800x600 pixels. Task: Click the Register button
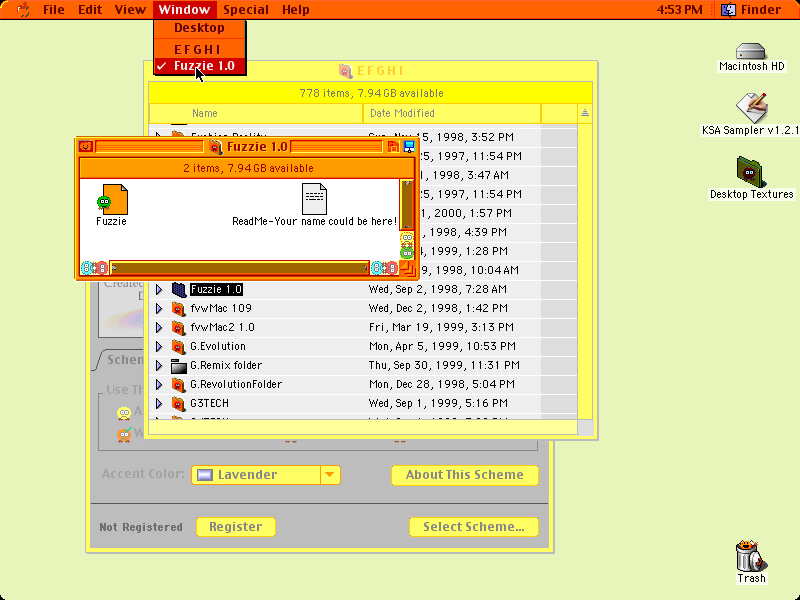point(236,527)
